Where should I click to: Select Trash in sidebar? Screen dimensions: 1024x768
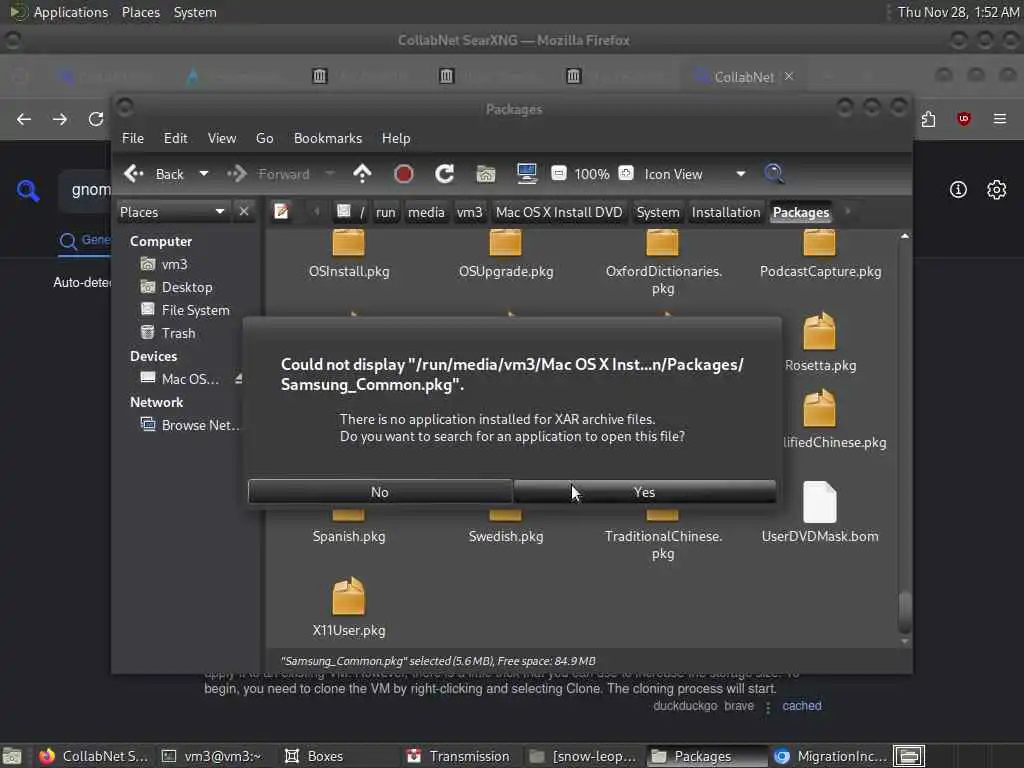tap(178, 333)
